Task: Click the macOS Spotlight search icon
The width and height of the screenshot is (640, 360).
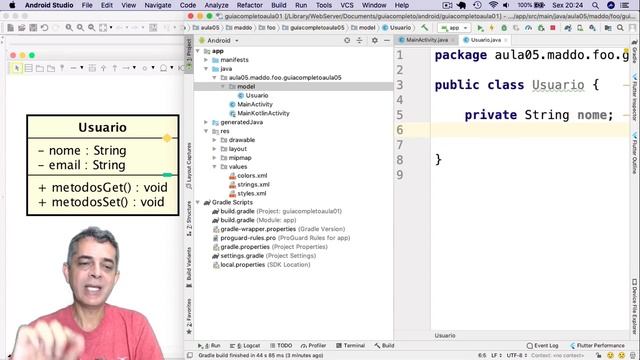Action: point(595,5)
